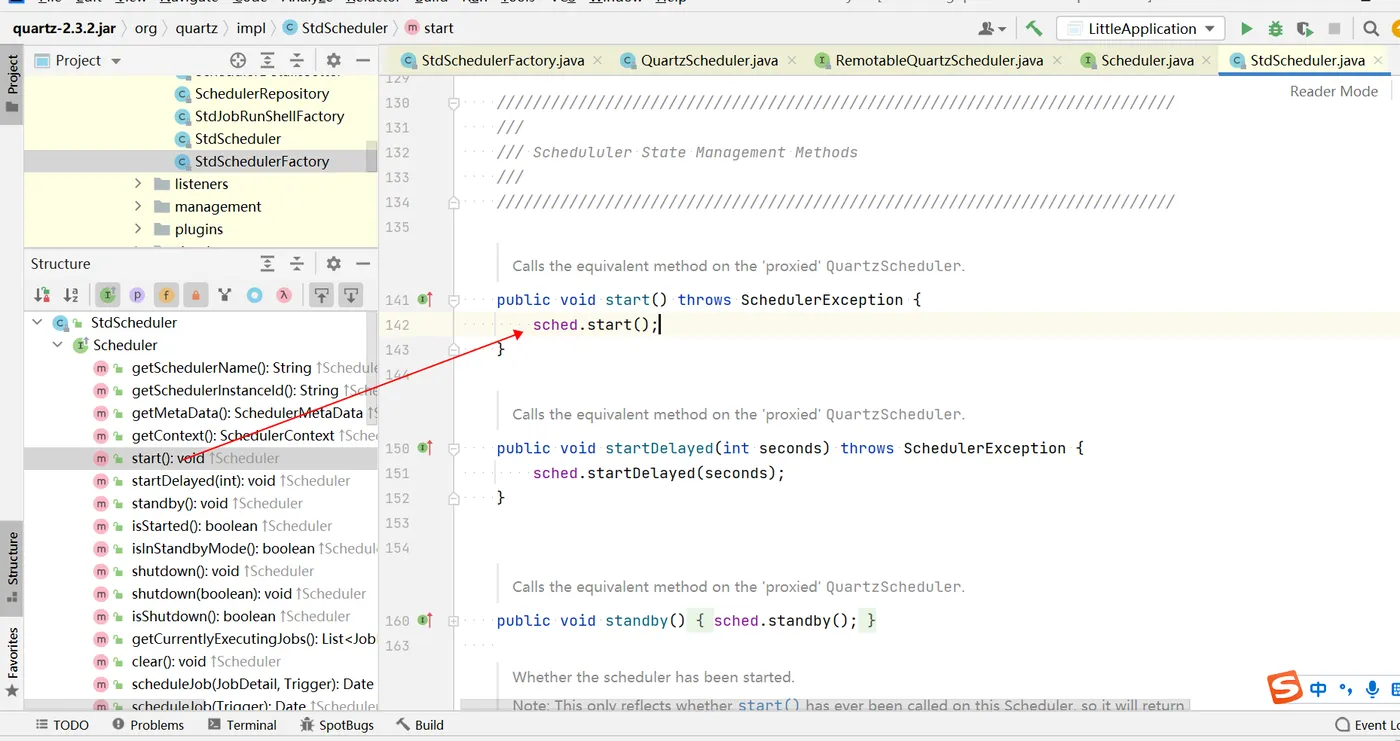Open the Project view selector dropdown
This screenshot has width=1400, height=741.
click(x=79, y=61)
